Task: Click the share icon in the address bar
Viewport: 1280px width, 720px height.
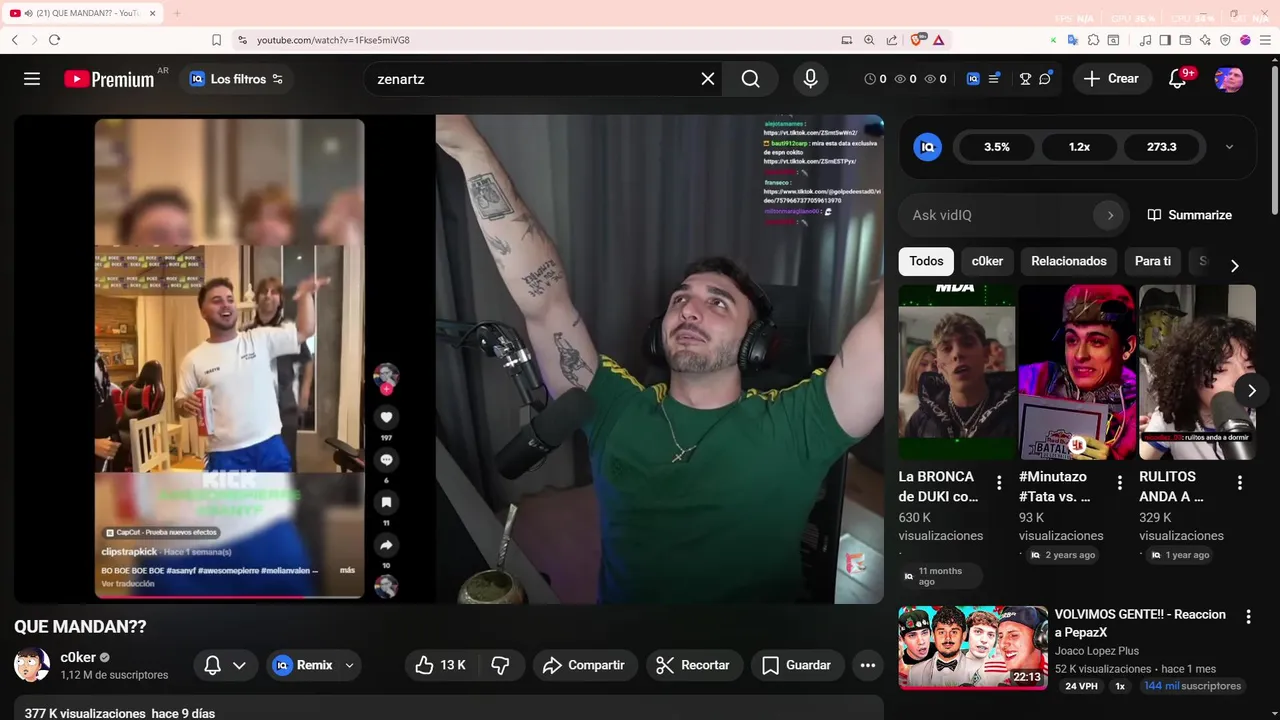Action: (x=891, y=40)
